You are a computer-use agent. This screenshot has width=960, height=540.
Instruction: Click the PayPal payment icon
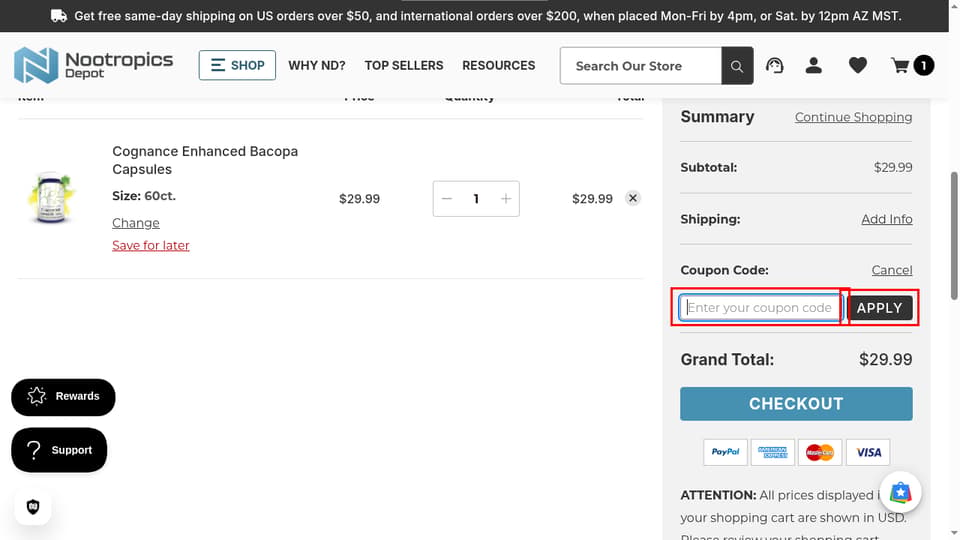pyautogui.click(x=726, y=452)
